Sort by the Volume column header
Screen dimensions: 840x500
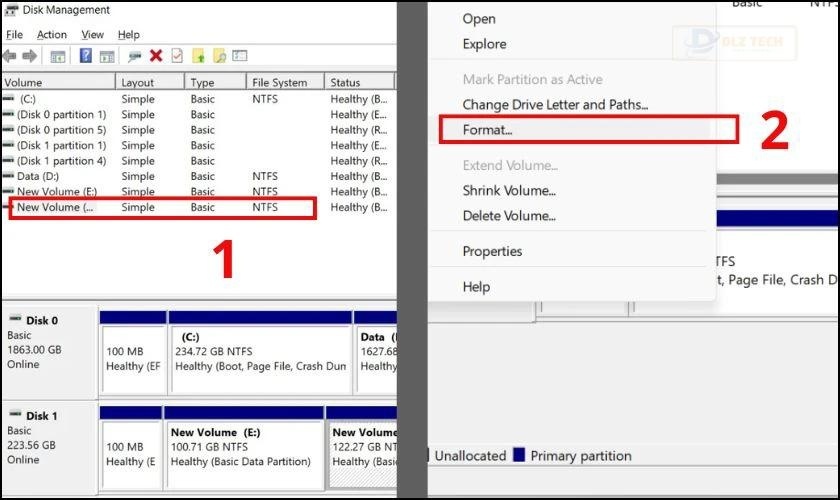(58, 83)
